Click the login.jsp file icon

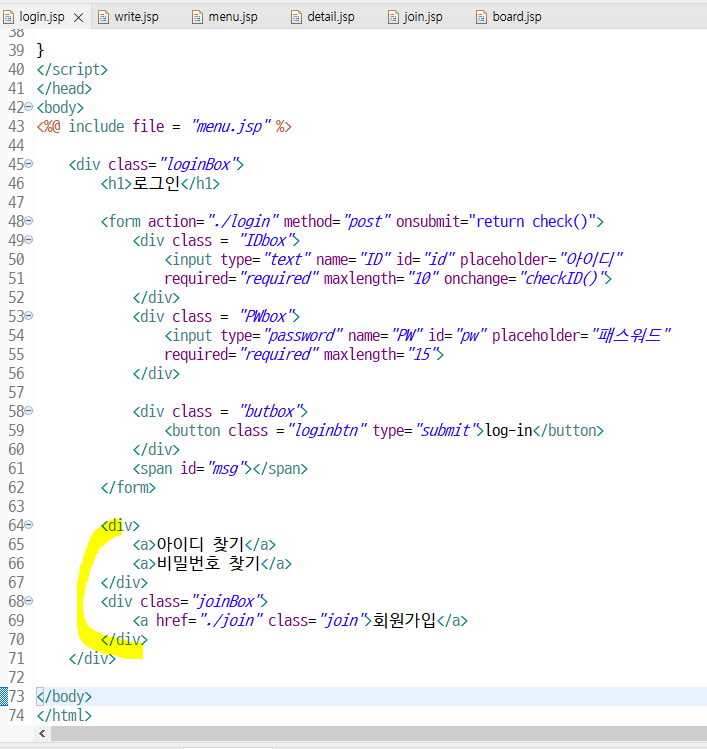pyautogui.click(x=8, y=17)
